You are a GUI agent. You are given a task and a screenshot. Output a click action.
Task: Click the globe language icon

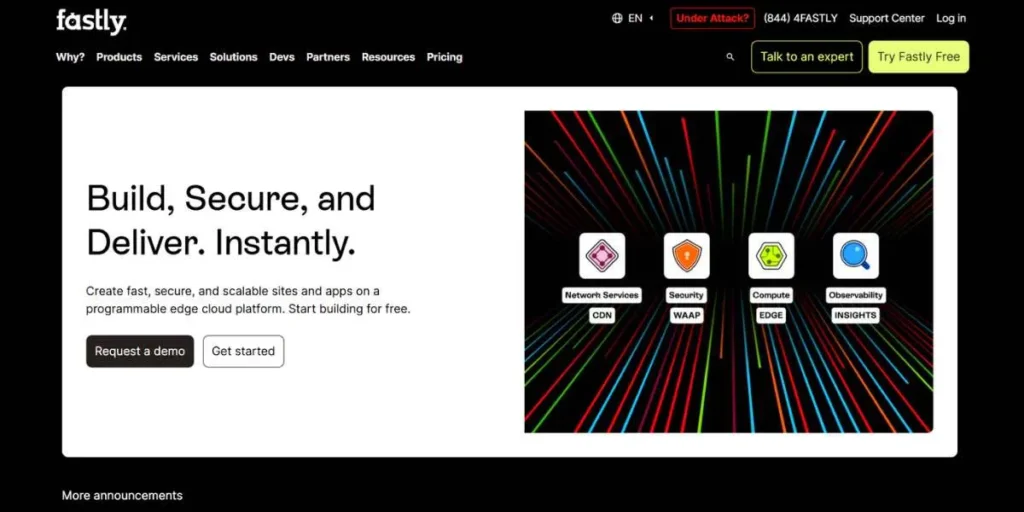coord(617,18)
